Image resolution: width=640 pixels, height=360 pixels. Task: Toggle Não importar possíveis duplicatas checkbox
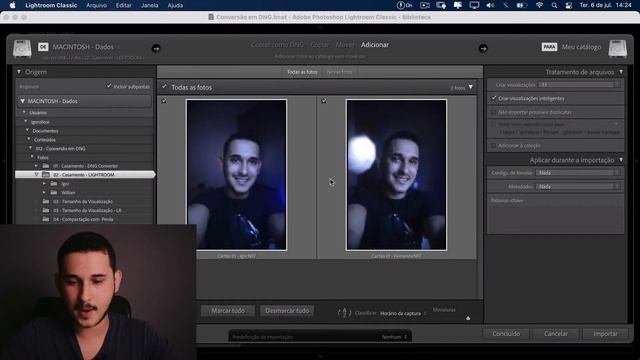(x=494, y=112)
